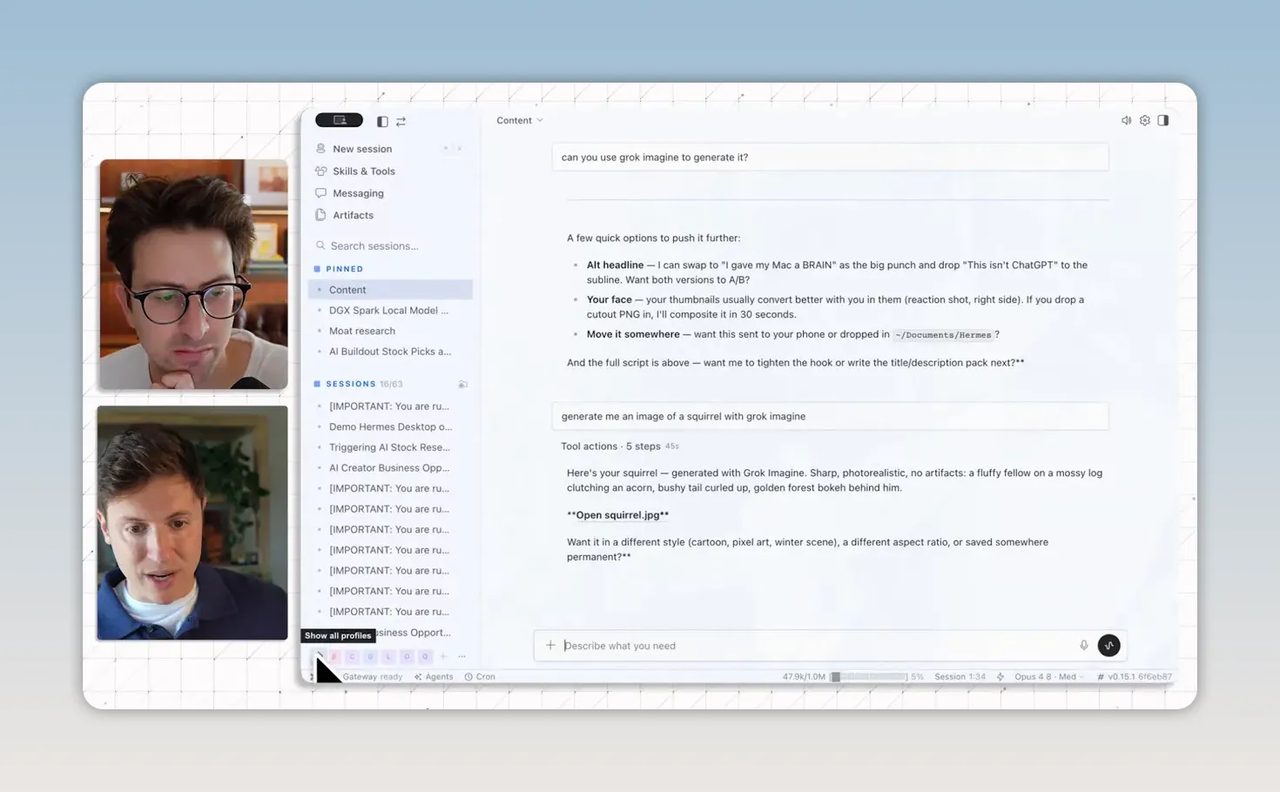Click the bottom webcam video feed

click(x=193, y=522)
